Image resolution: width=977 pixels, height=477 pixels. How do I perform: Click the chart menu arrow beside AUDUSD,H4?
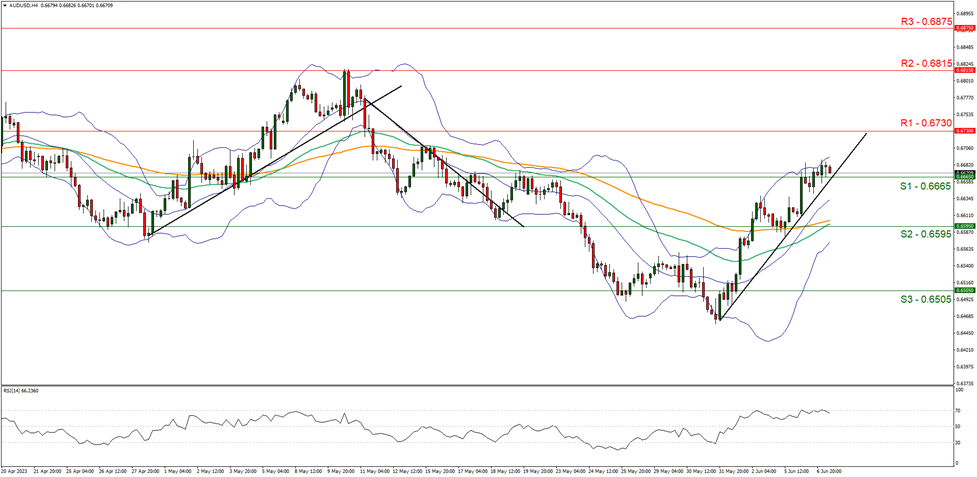5,5
